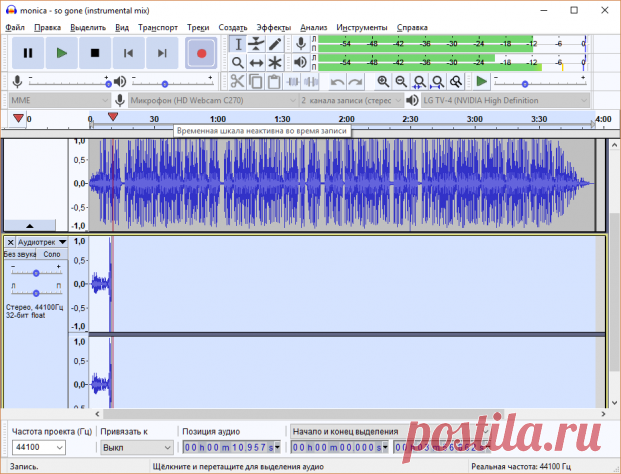Select the Envelope tool
The width and height of the screenshot is (621, 474).
click(256, 44)
